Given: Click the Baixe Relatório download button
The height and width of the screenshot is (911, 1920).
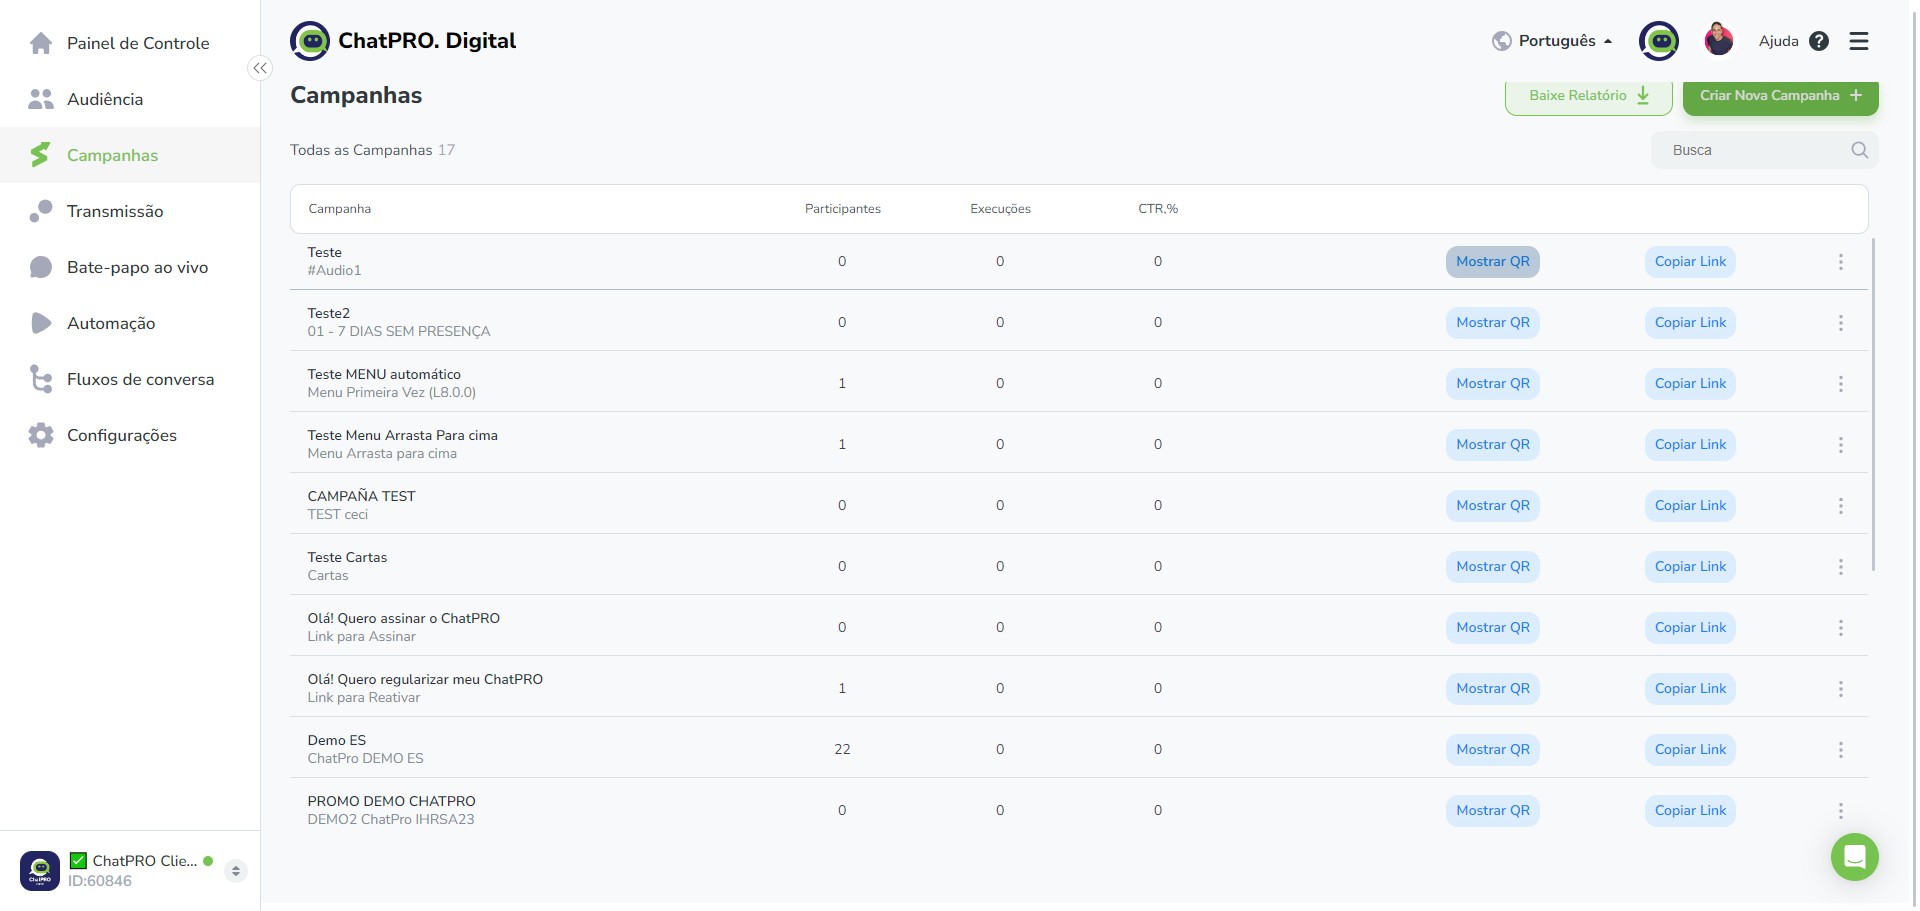Looking at the screenshot, I should tap(1589, 96).
